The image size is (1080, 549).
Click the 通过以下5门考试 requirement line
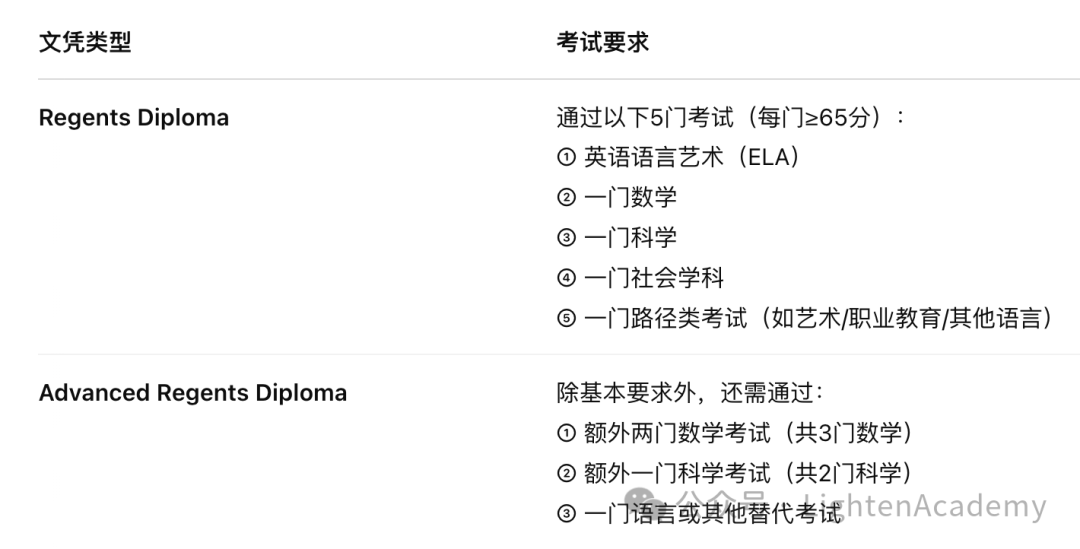[x=730, y=118]
